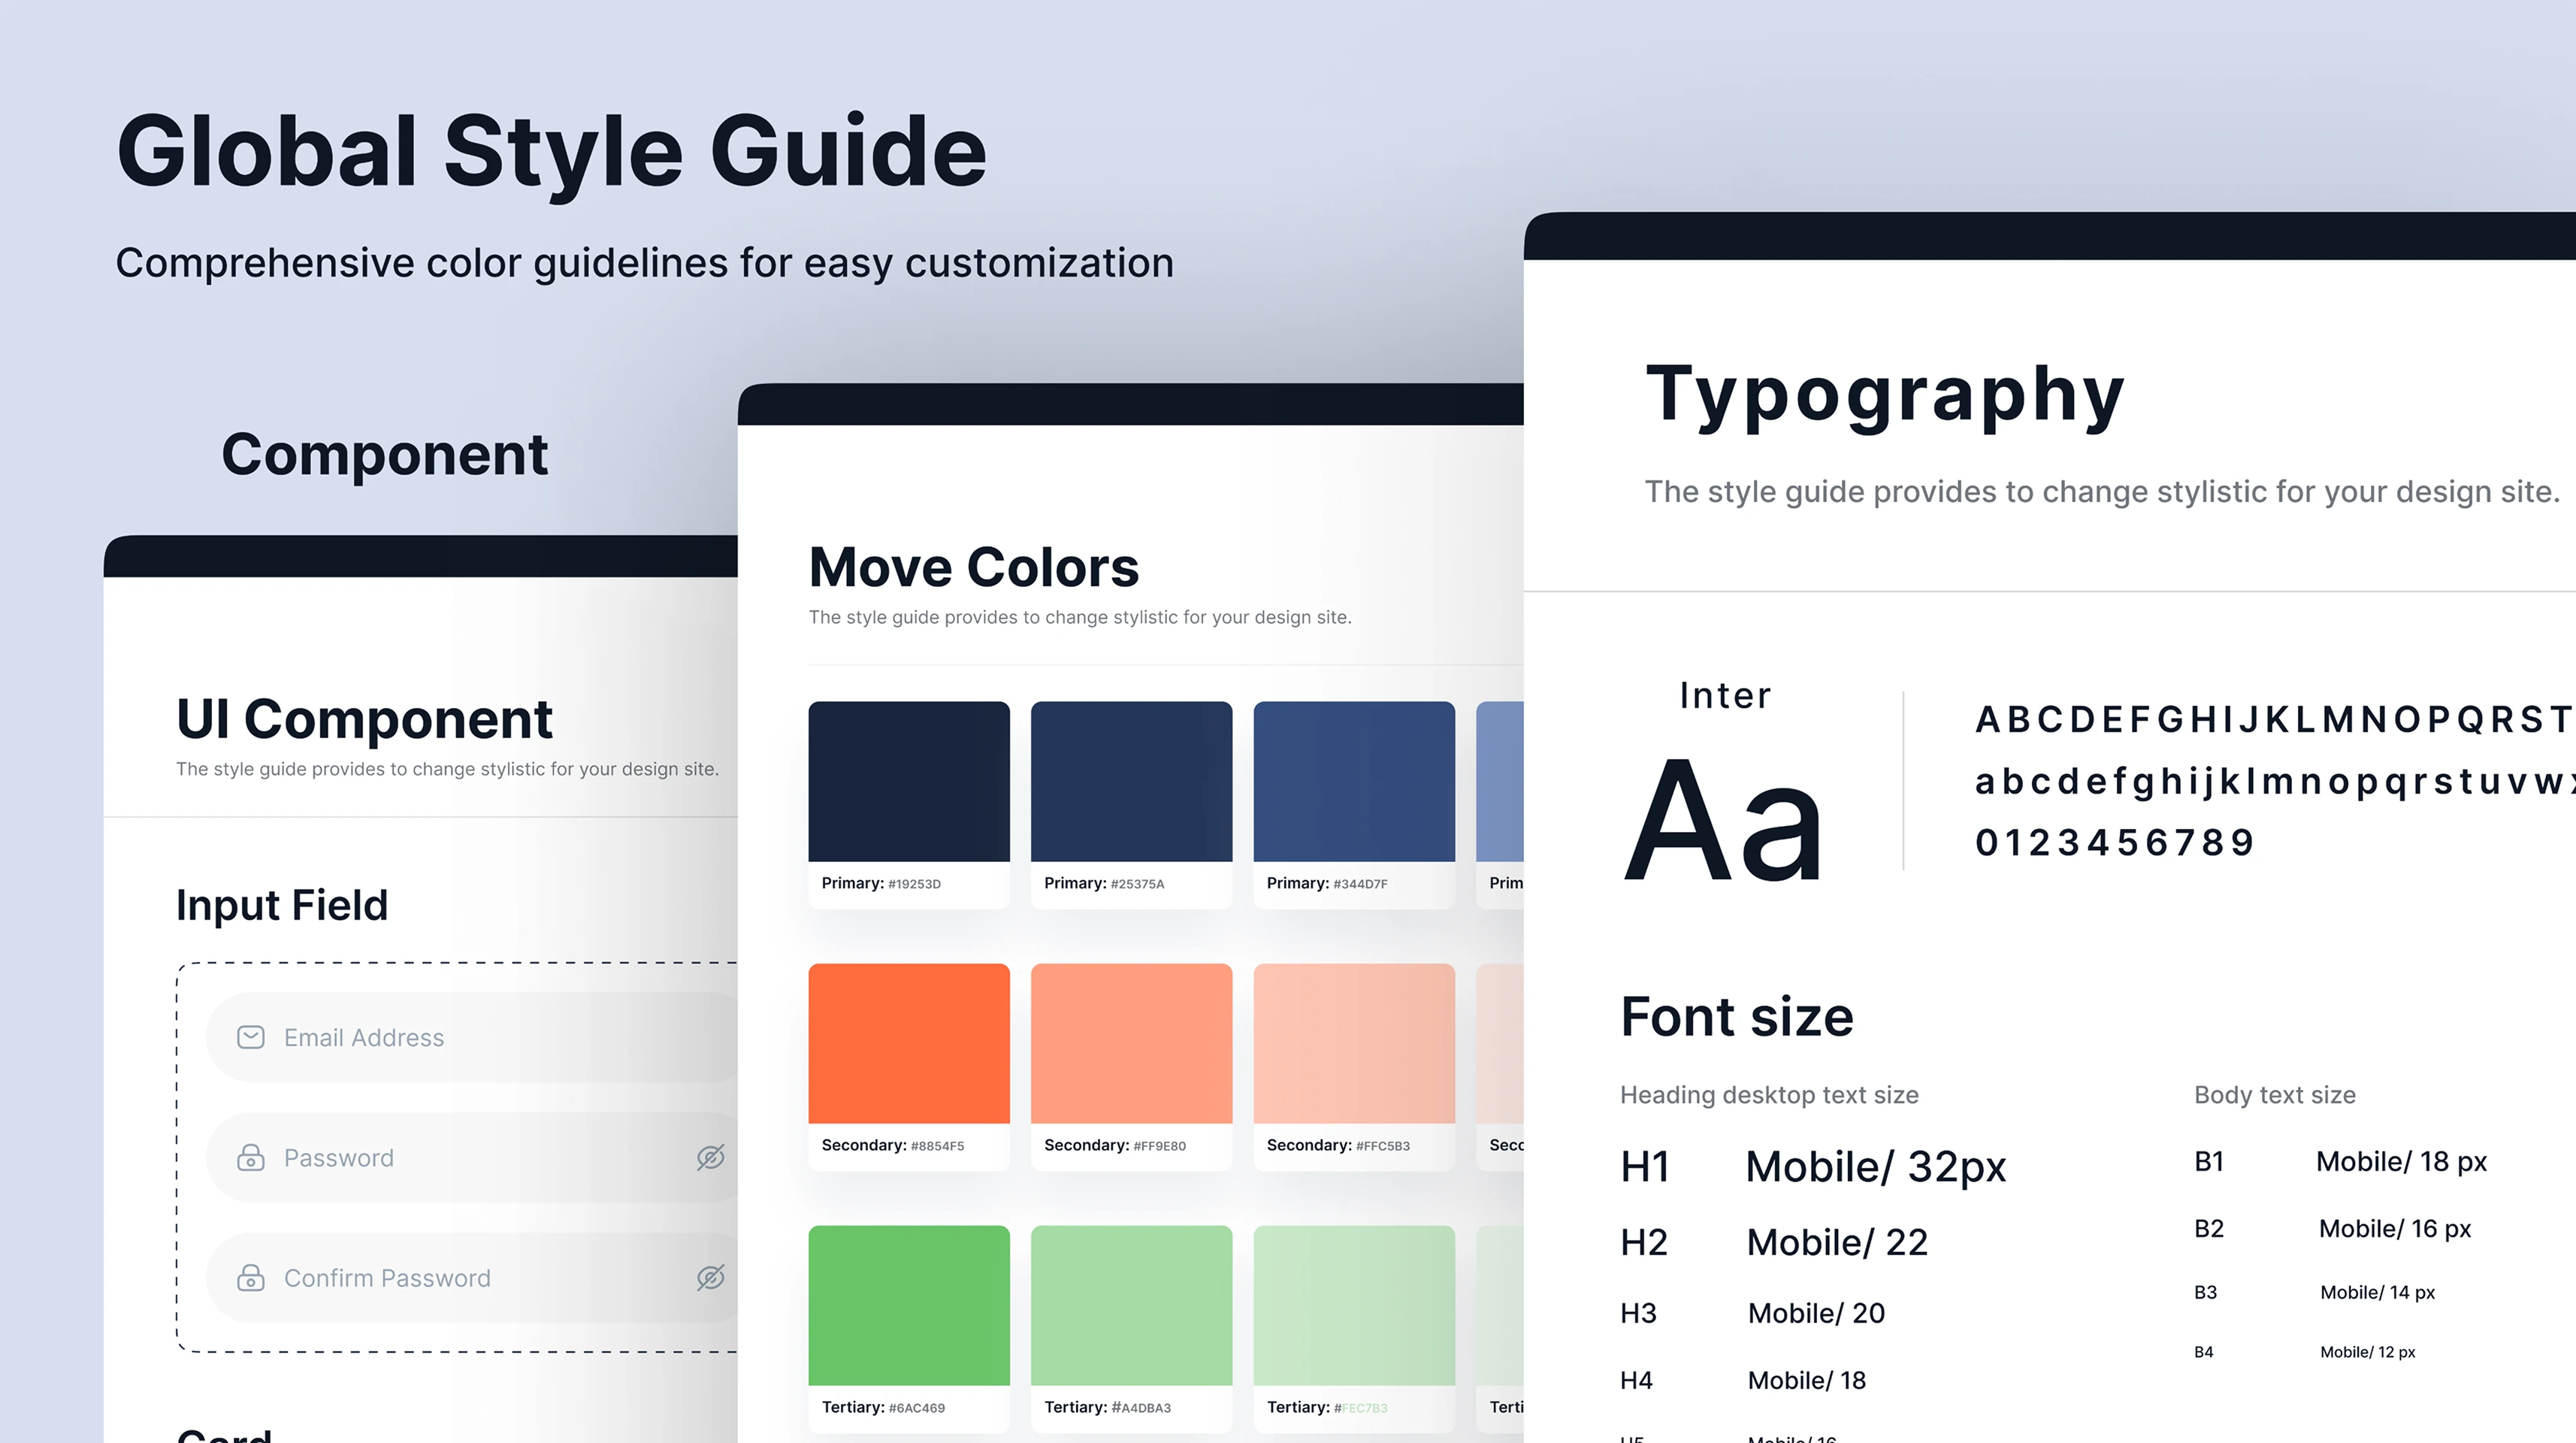
Task: Click the lock icon in Confirm Password field
Action: click(251, 1277)
